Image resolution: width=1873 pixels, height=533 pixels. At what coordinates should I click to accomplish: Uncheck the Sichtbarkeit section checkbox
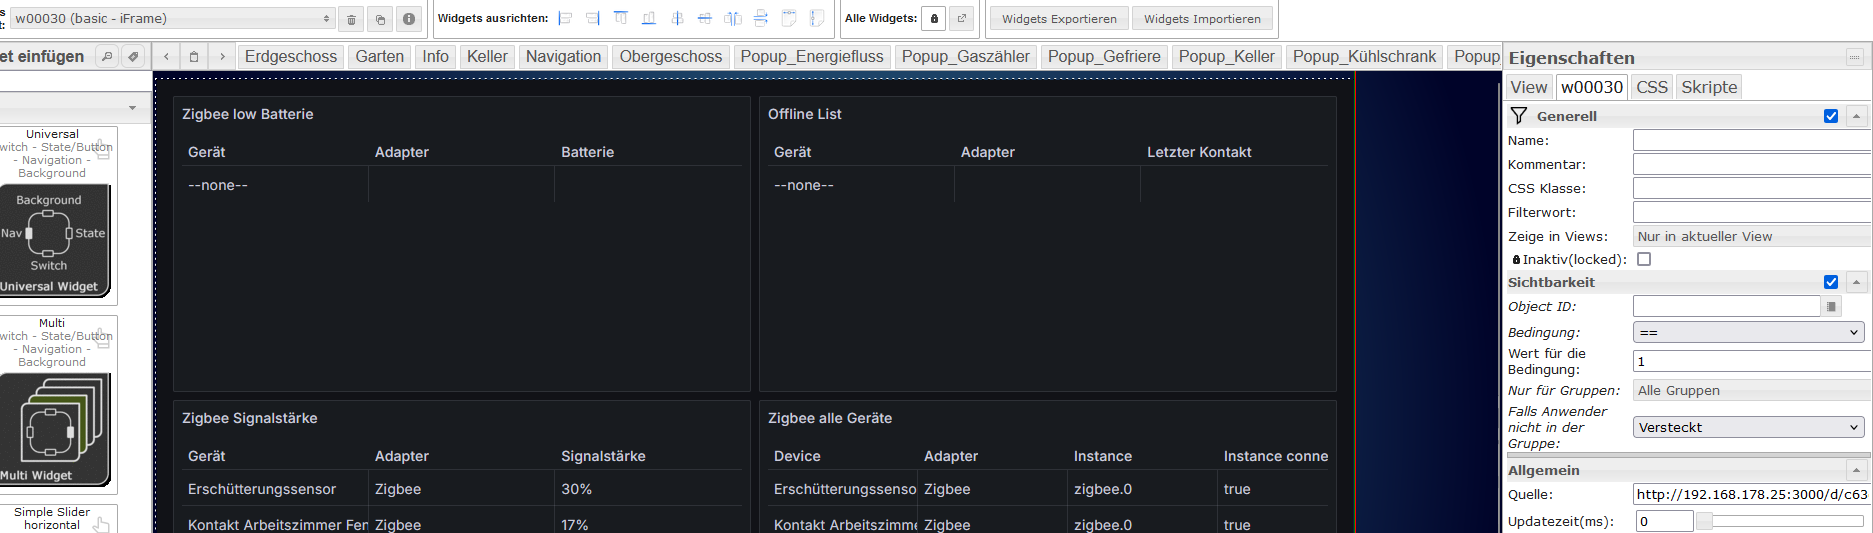pyautogui.click(x=1831, y=282)
